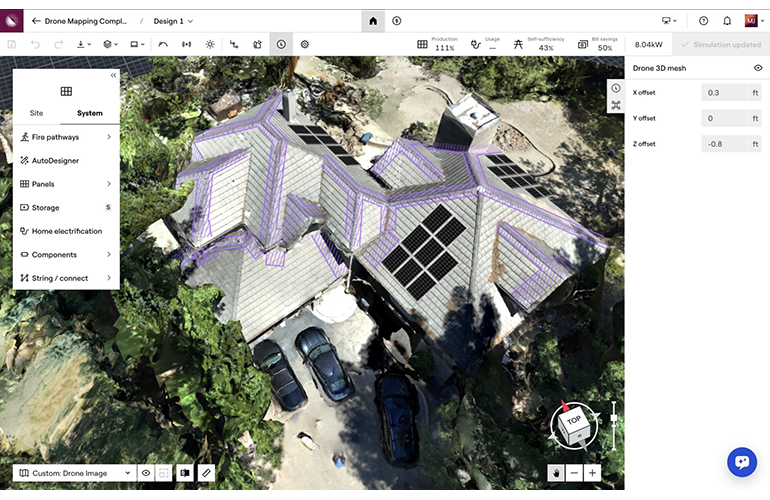Go back using the arrow beside Drone Mapping
Screen dimensions: 770x500
coord(35,21)
